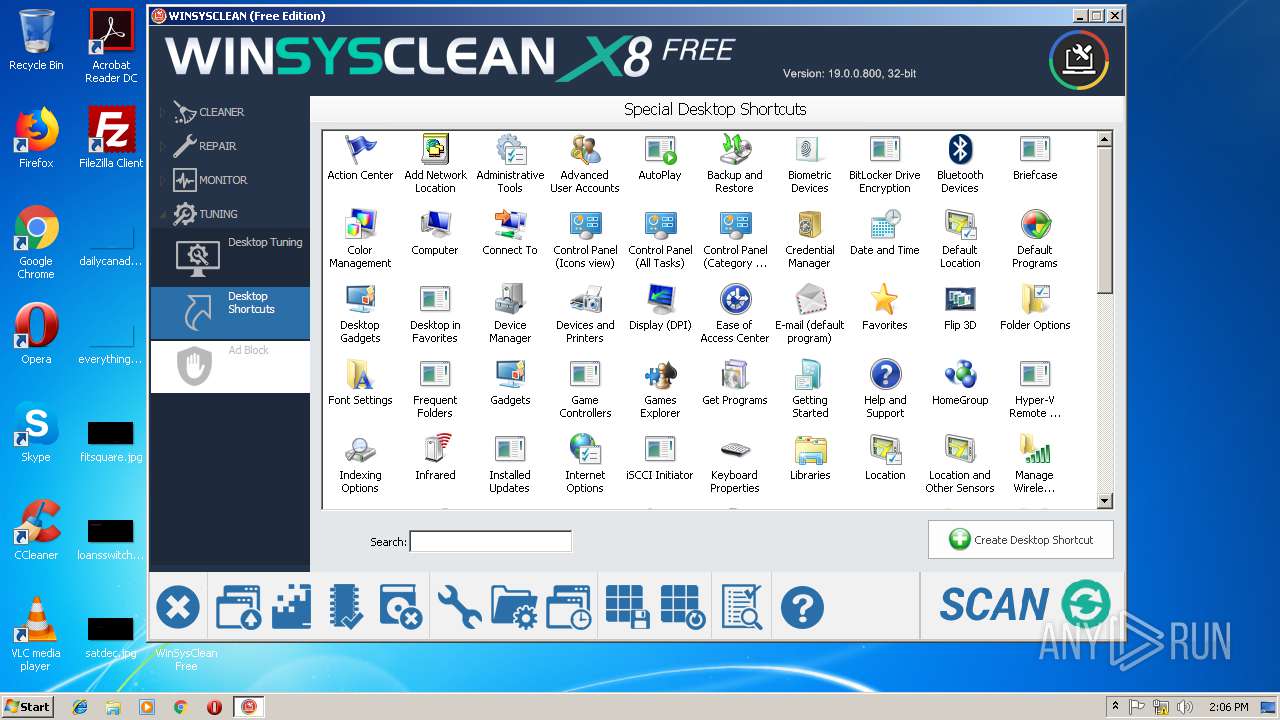Viewport: 1280px width, 720px height.
Task: Choose the Favorites star icon
Action: (x=885, y=300)
